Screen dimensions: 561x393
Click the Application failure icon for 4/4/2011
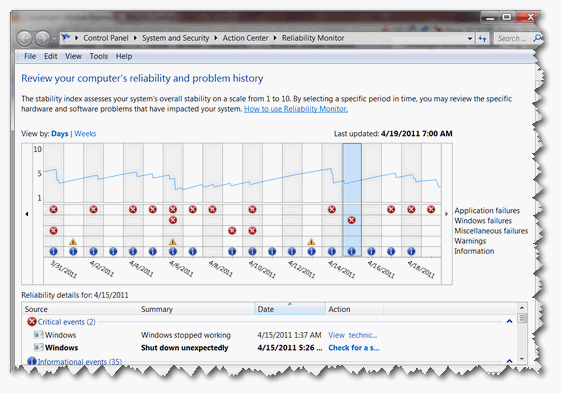(x=133, y=209)
